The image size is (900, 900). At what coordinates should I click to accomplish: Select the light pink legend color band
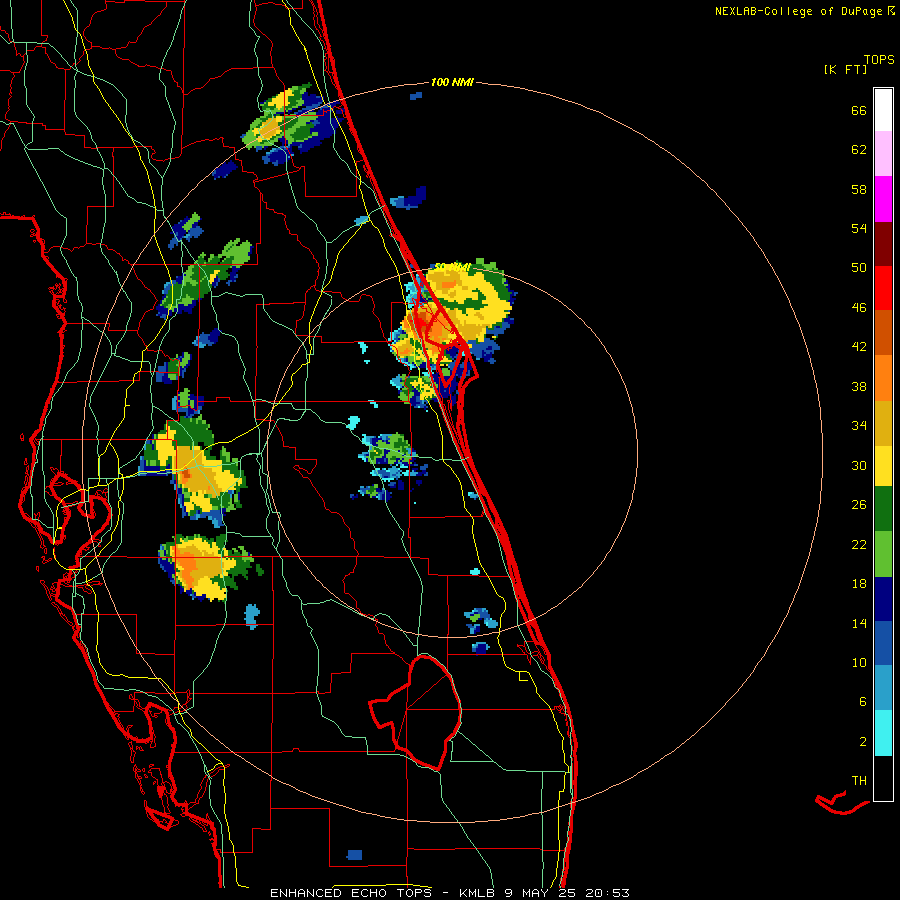click(883, 153)
